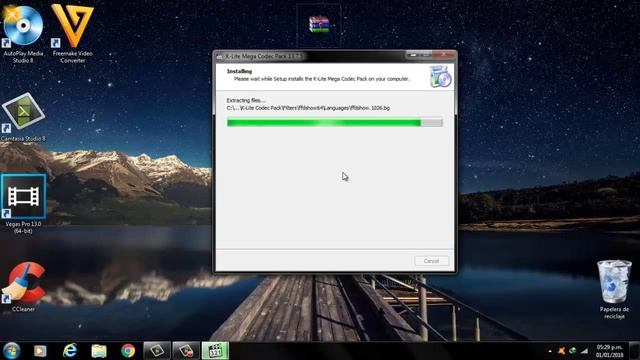The image size is (640, 360).
Task: Cancel the K-Lite Codec Pack installation
Action: click(431, 261)
